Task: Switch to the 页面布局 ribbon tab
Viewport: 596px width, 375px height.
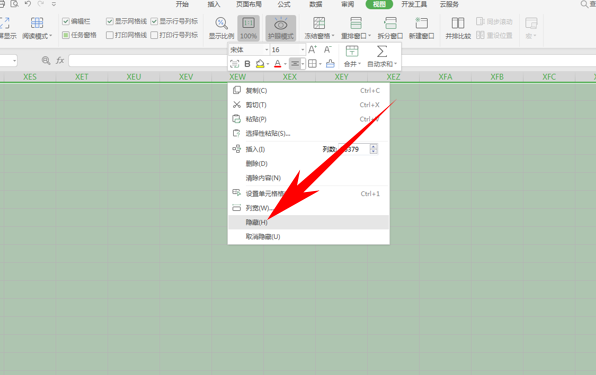Action: click(249, 4)
